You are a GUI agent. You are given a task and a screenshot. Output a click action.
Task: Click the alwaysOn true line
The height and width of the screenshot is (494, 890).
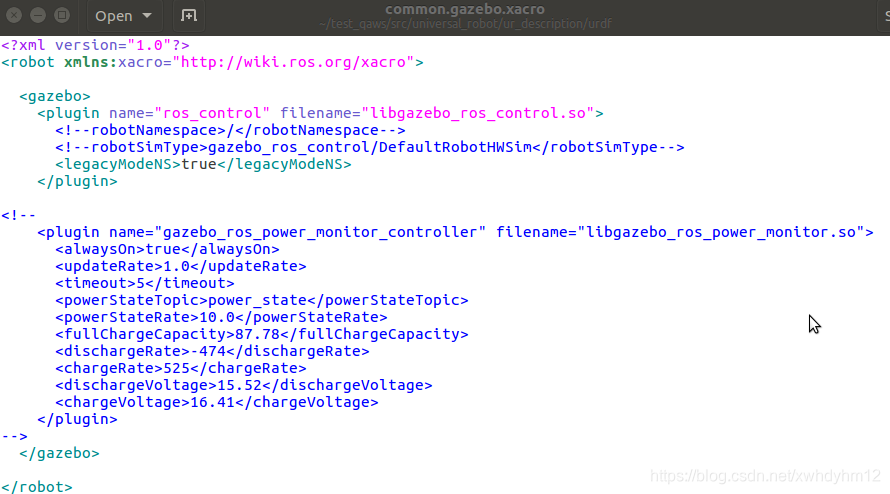point(167,249)
